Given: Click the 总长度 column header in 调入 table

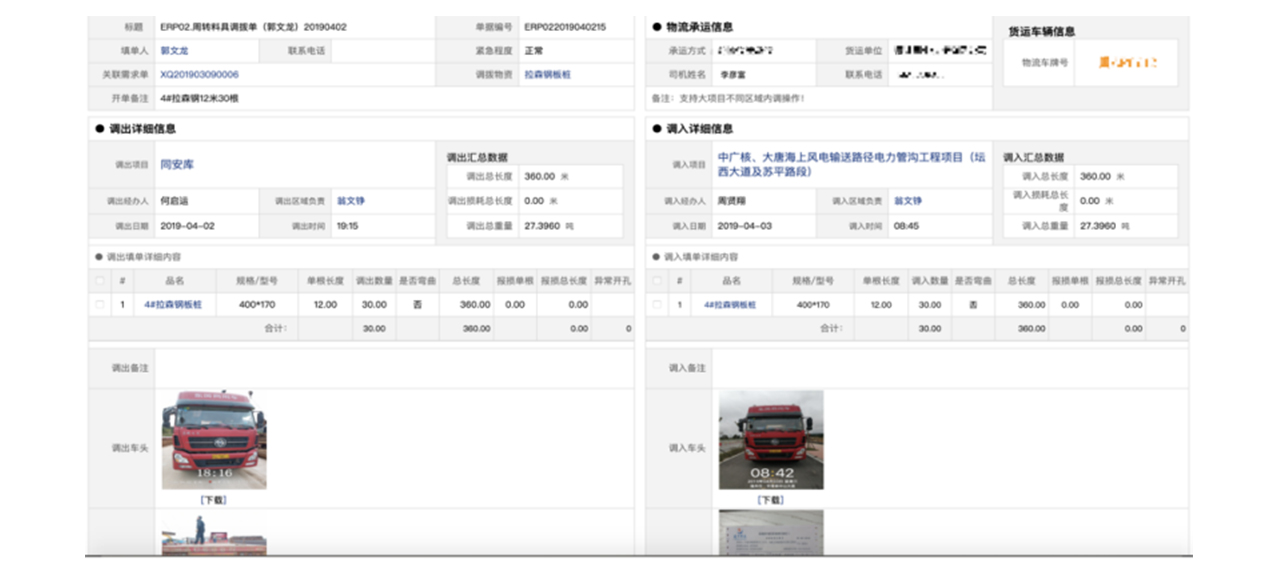Looking at the screenshot, I should [1021, 281].
